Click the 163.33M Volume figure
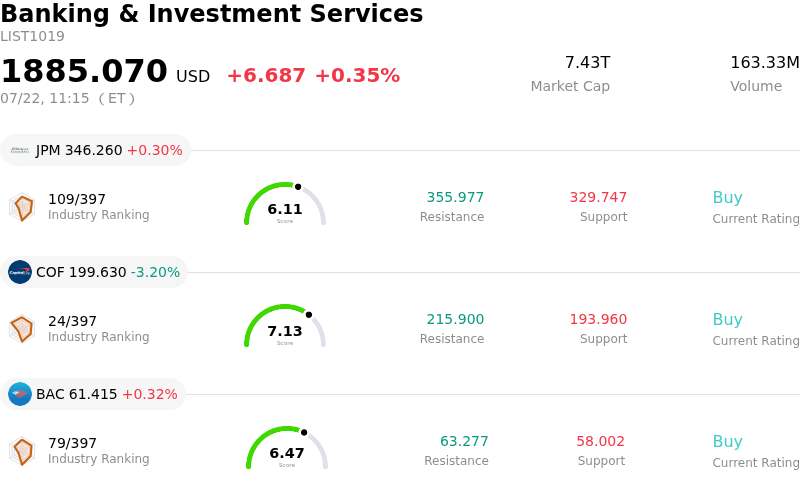The image size is (800, 488). pyautogui.click(x=764, y=62)
